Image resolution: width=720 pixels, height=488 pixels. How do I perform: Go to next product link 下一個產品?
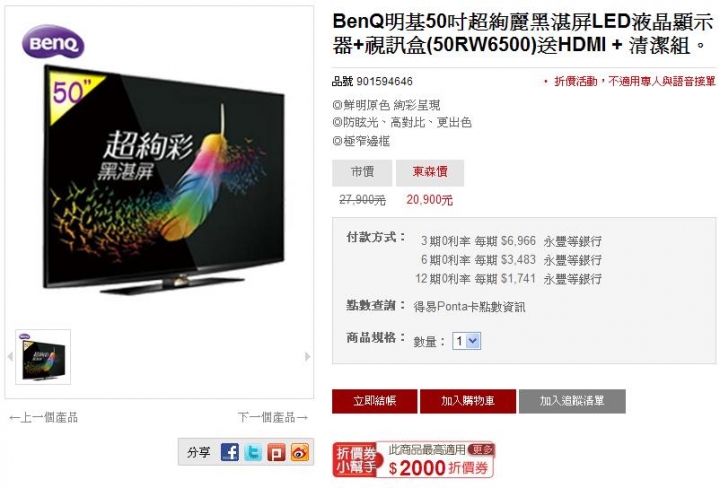[273, 417]
